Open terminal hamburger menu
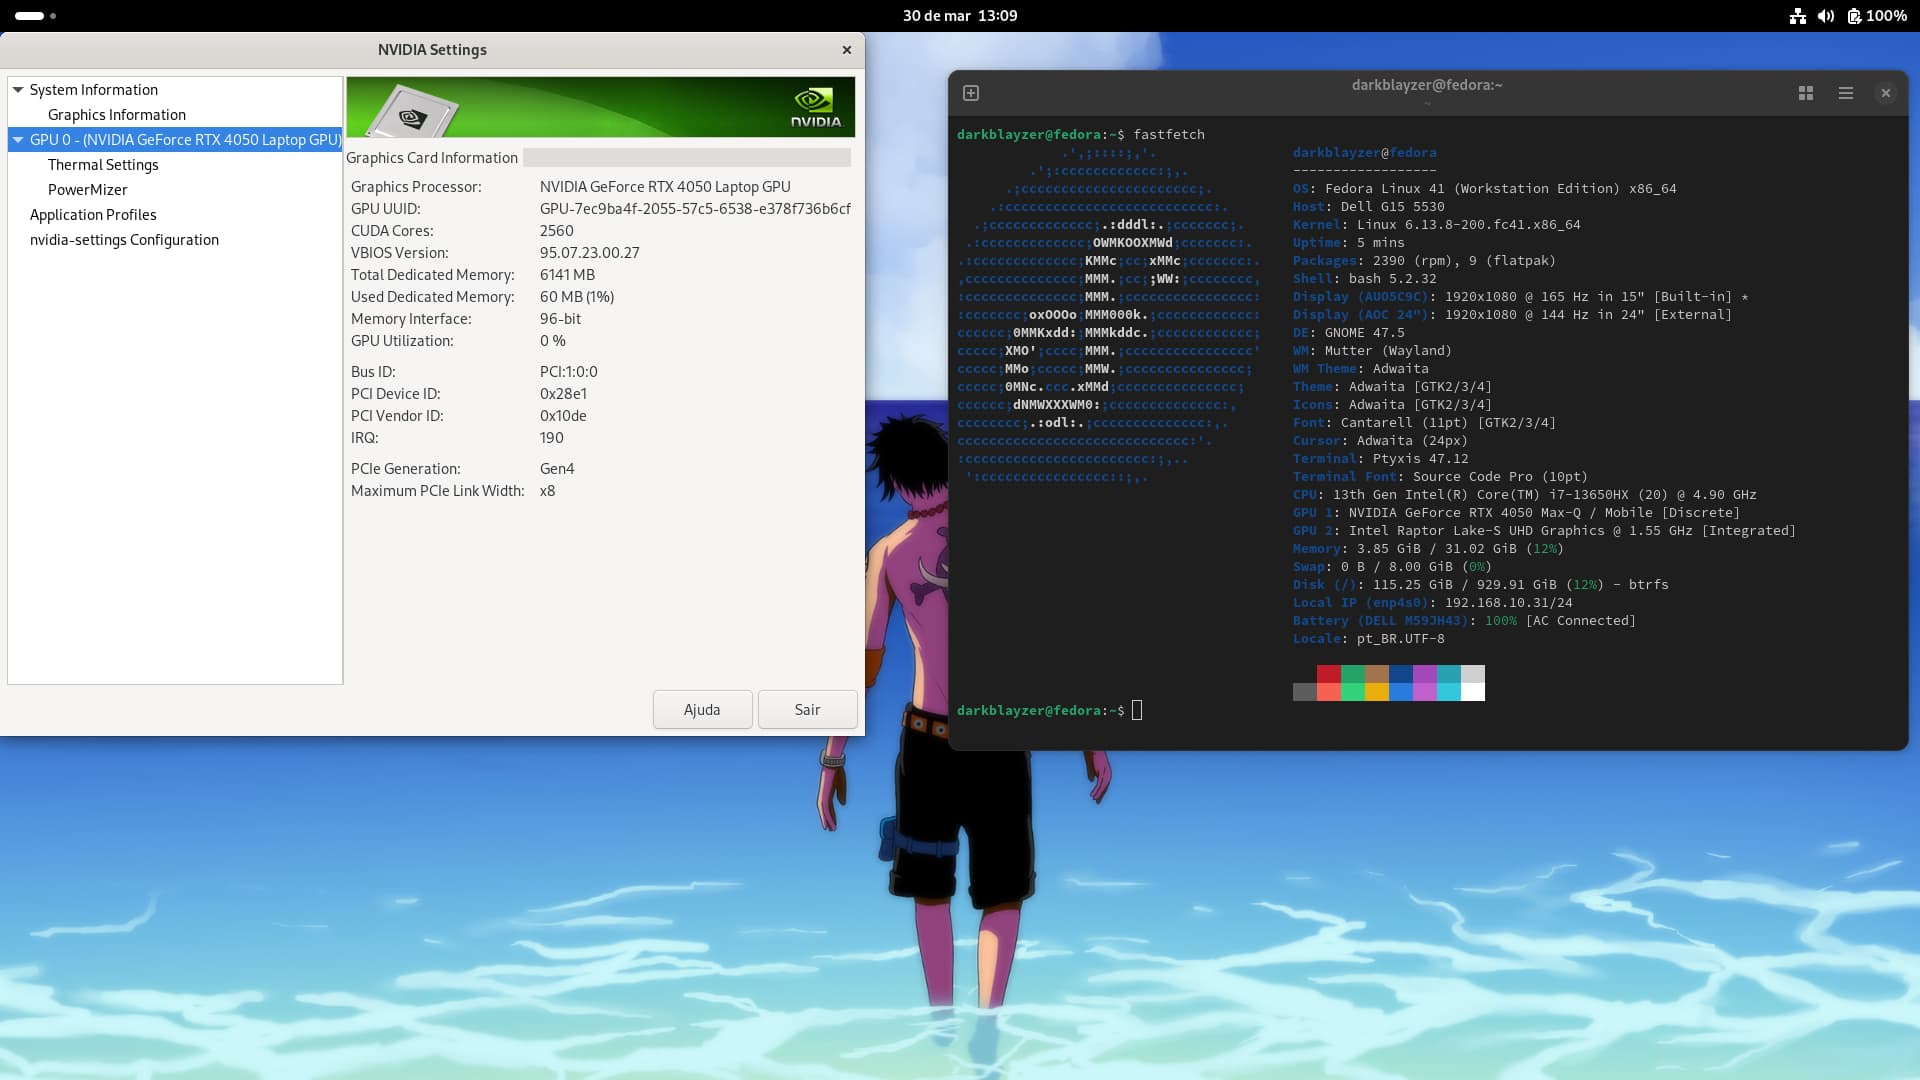Image resolution: width=1920 pixels, height=1080 pixels. click(x=1846, y=93)
